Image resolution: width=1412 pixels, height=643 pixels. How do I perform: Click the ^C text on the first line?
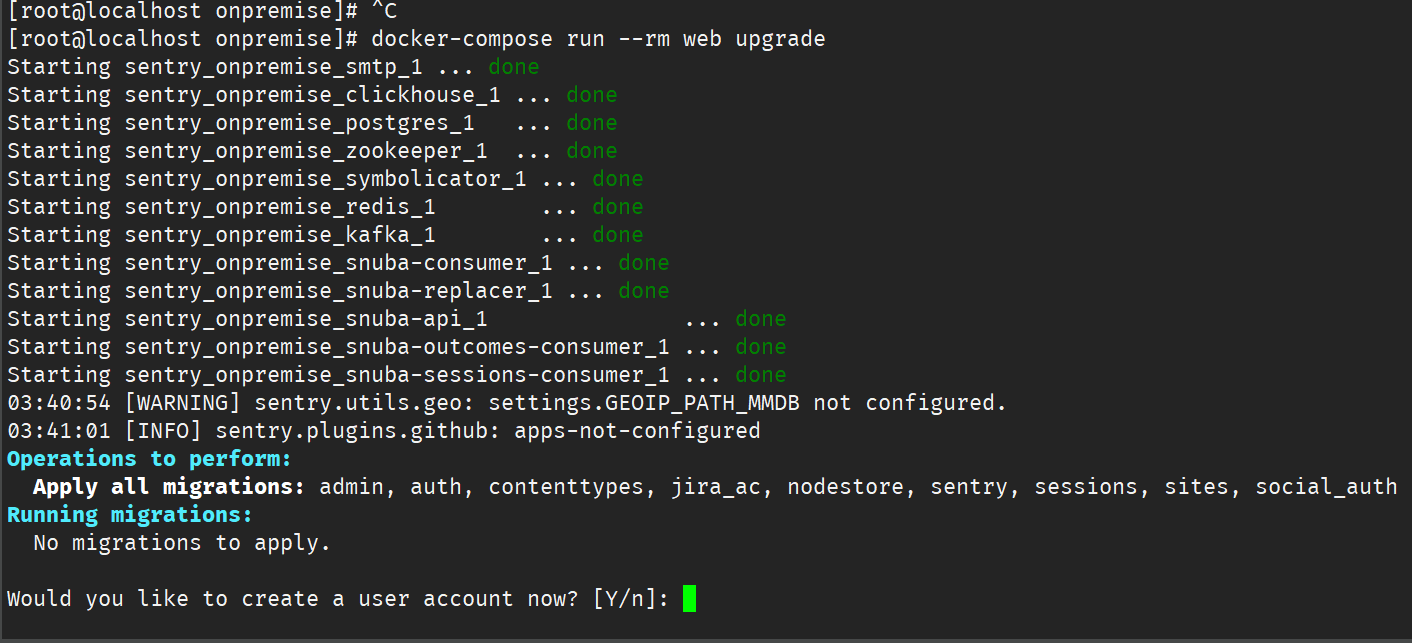tap(384, 11)
